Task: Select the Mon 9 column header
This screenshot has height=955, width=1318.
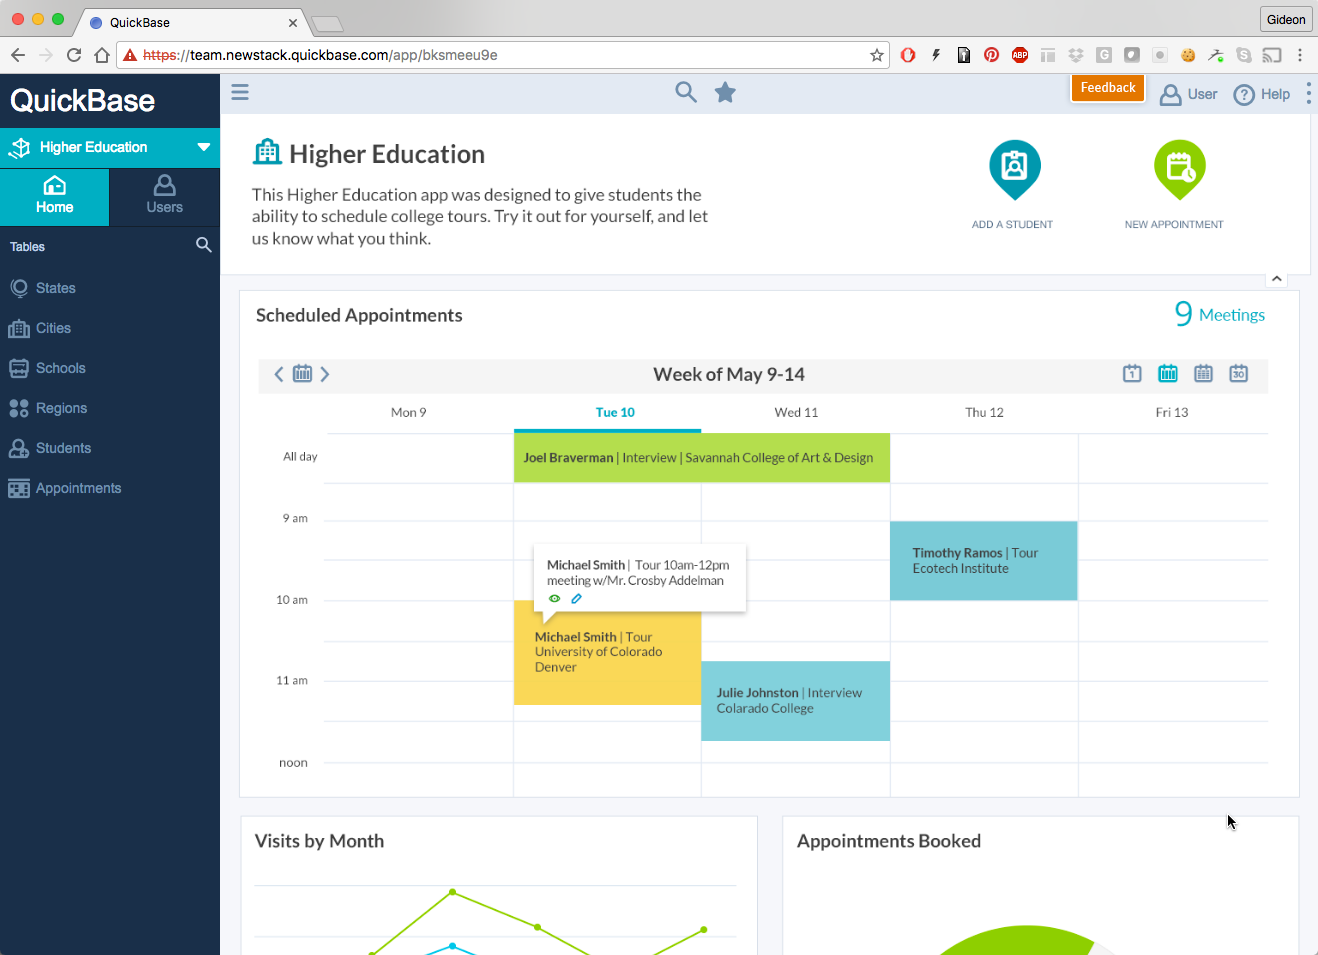Action: pos(409,412)
